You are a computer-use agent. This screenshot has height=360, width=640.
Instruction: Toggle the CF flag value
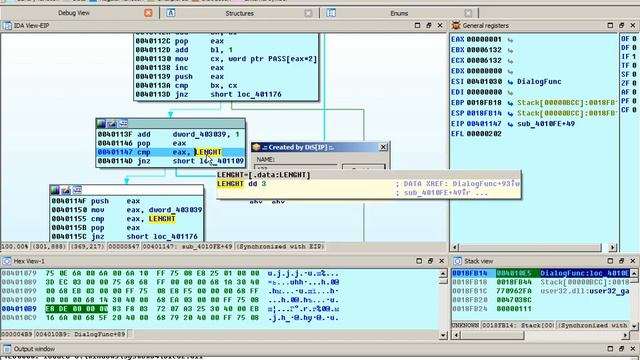[x=634, y=110]
